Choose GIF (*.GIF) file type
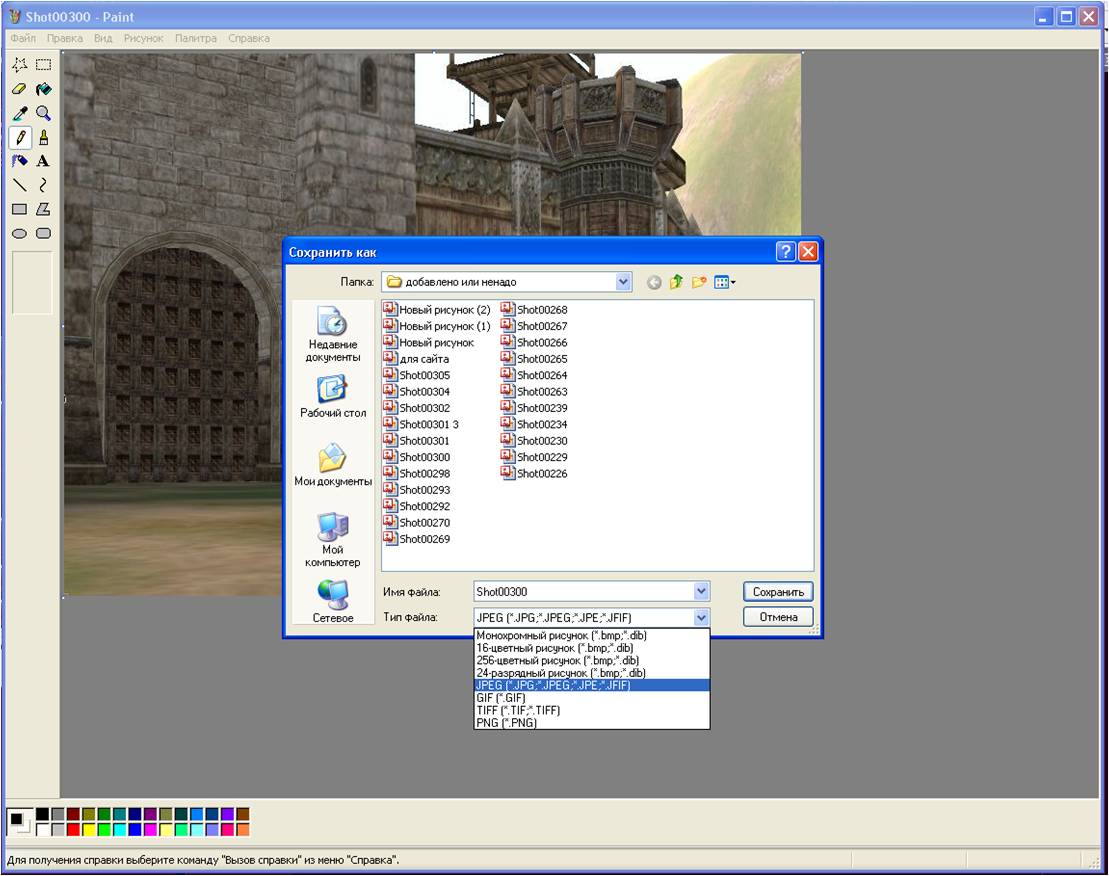 point(591,698)
